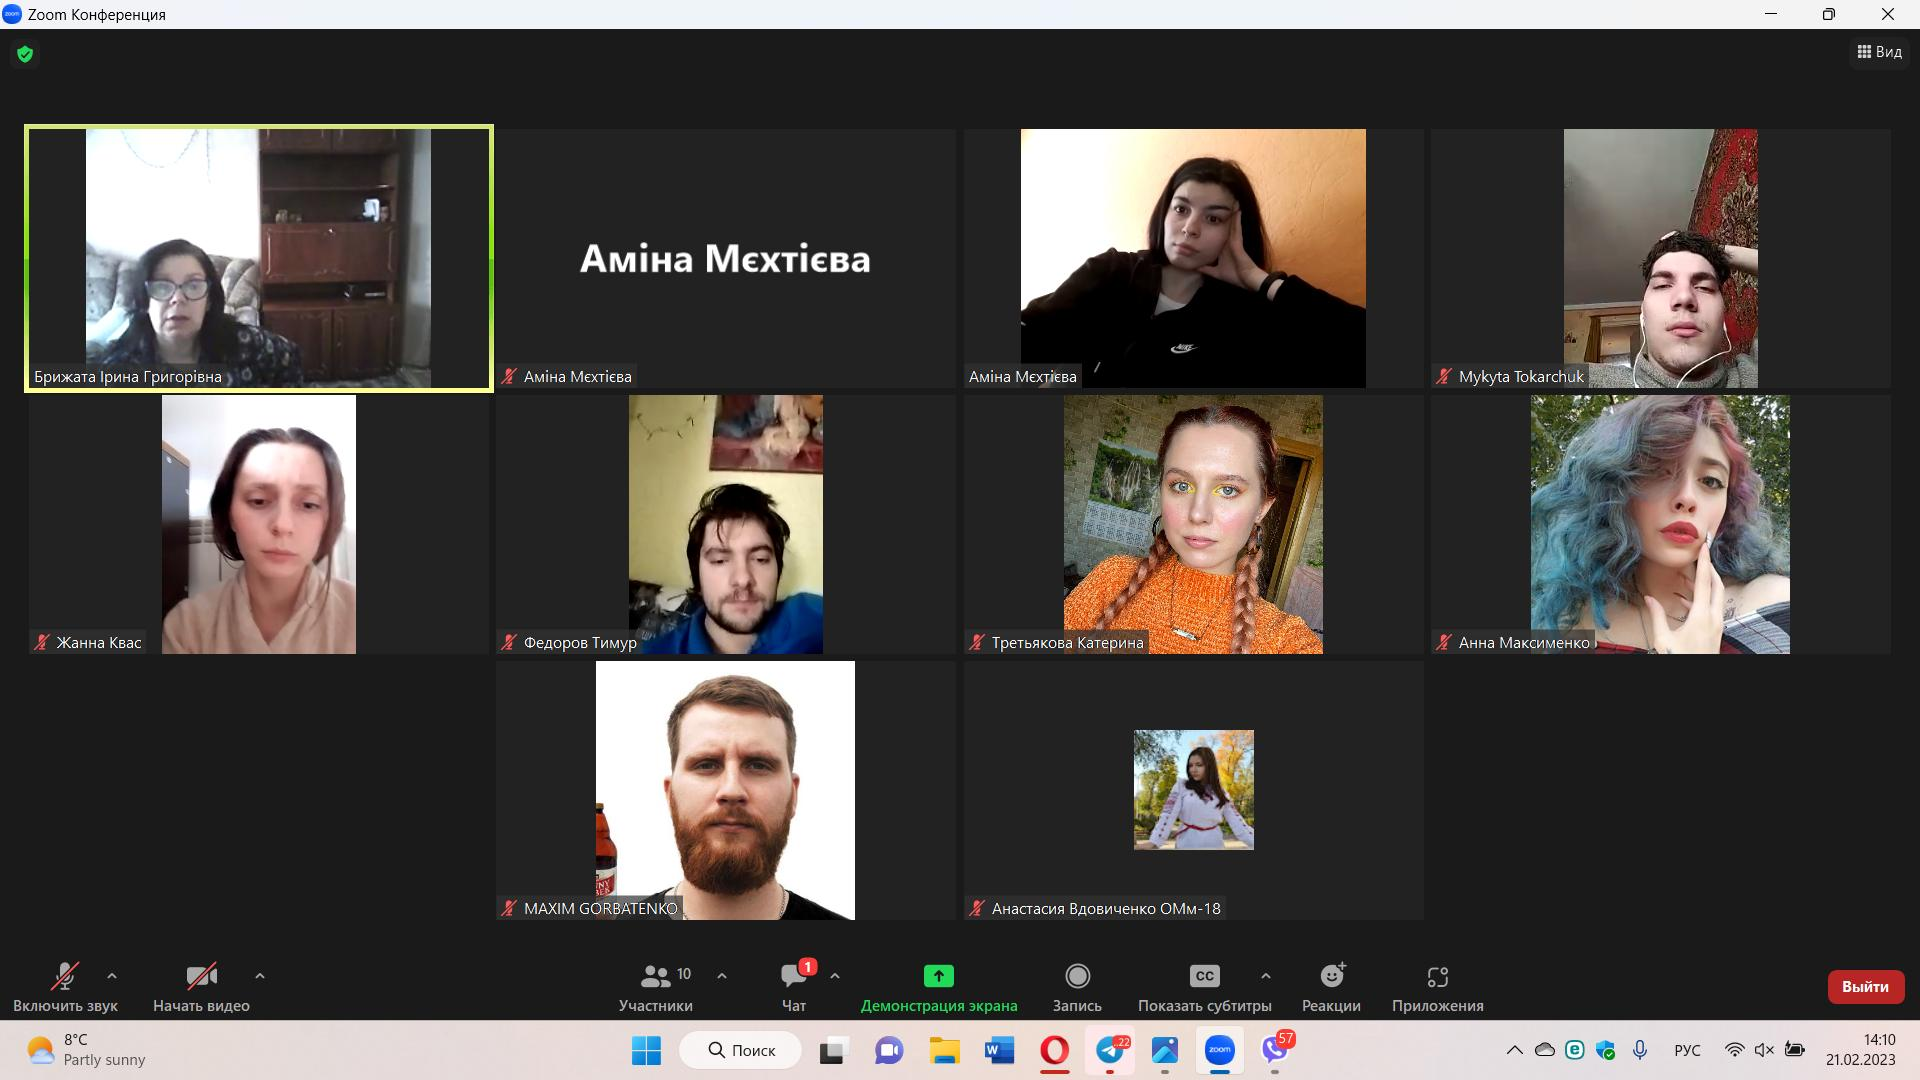The image size is (1920, 1080).
Task: Open Viber from taskbar
Action: coord(1275,1050)
